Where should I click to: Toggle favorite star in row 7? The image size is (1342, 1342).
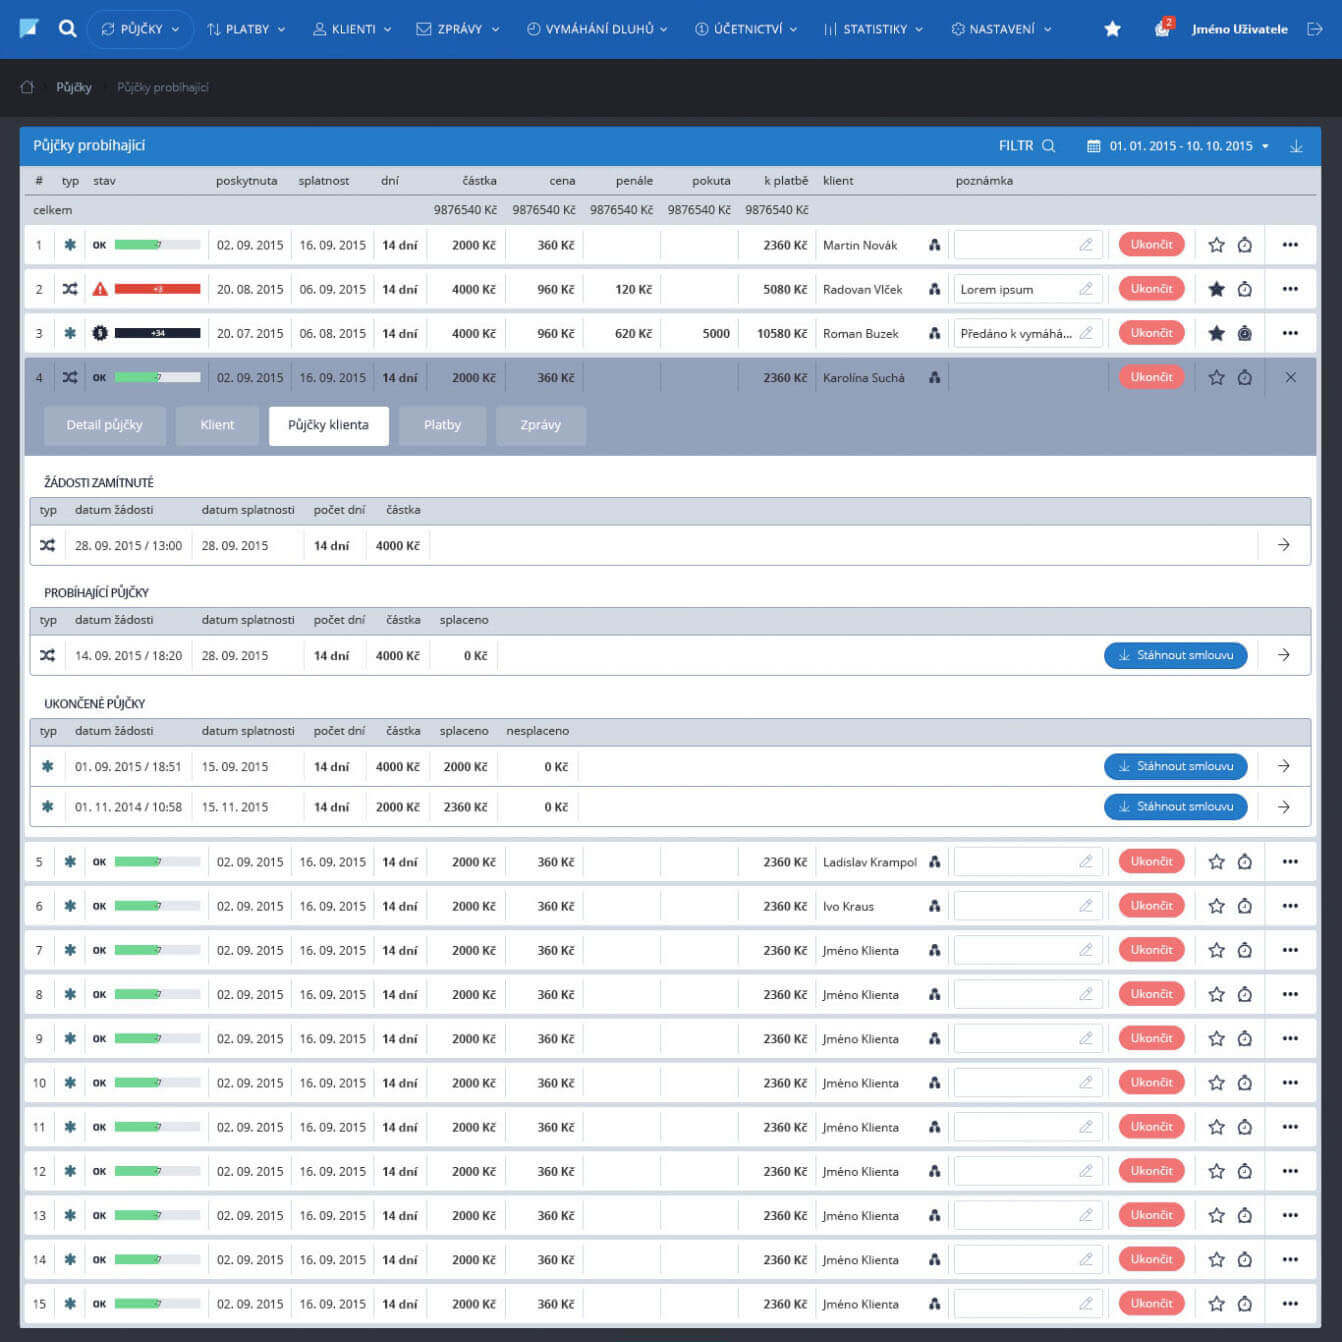(x=1216, y=950)
